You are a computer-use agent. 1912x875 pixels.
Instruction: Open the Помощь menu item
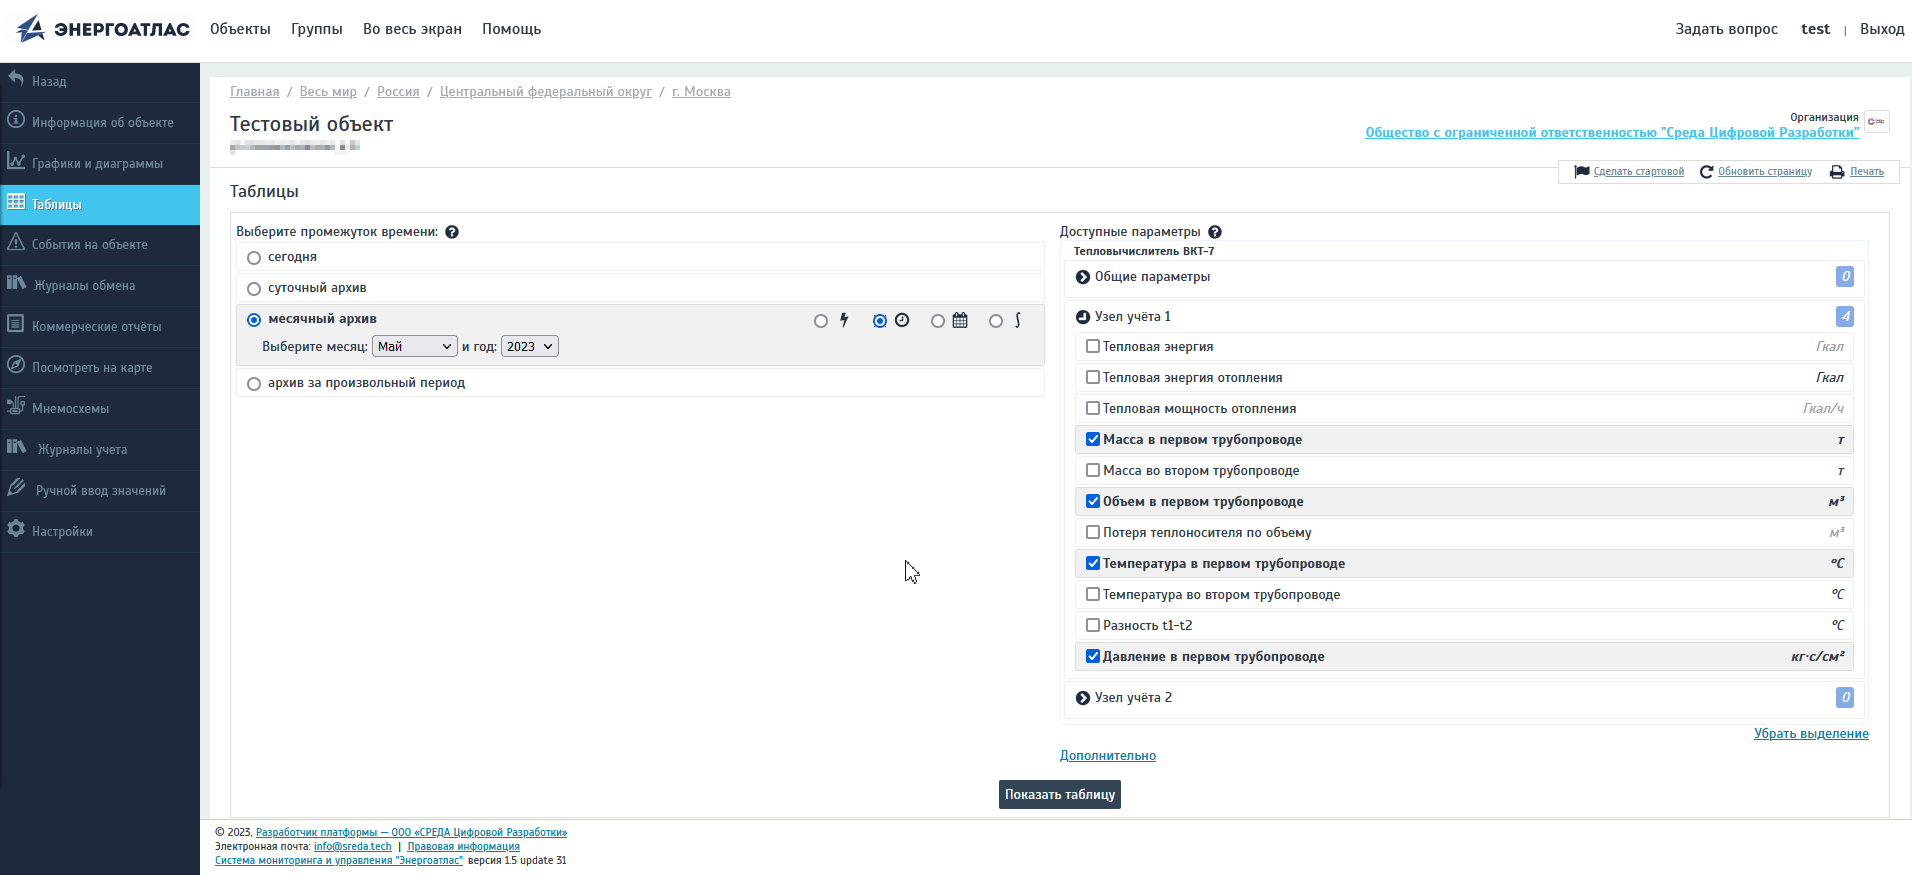511,29
